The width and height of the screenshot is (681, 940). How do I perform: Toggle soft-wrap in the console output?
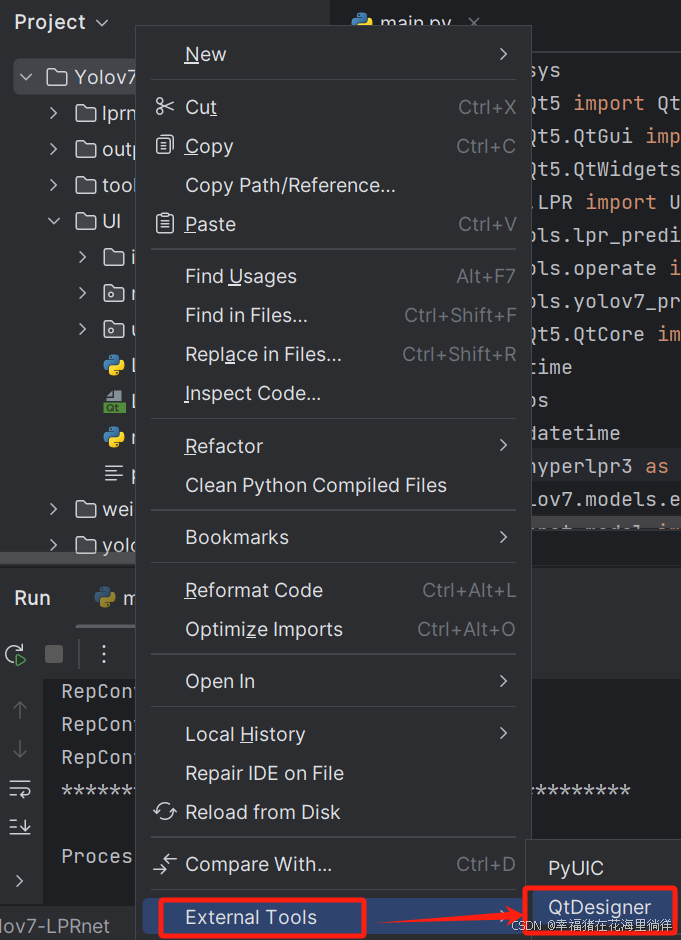coord(20,789)
